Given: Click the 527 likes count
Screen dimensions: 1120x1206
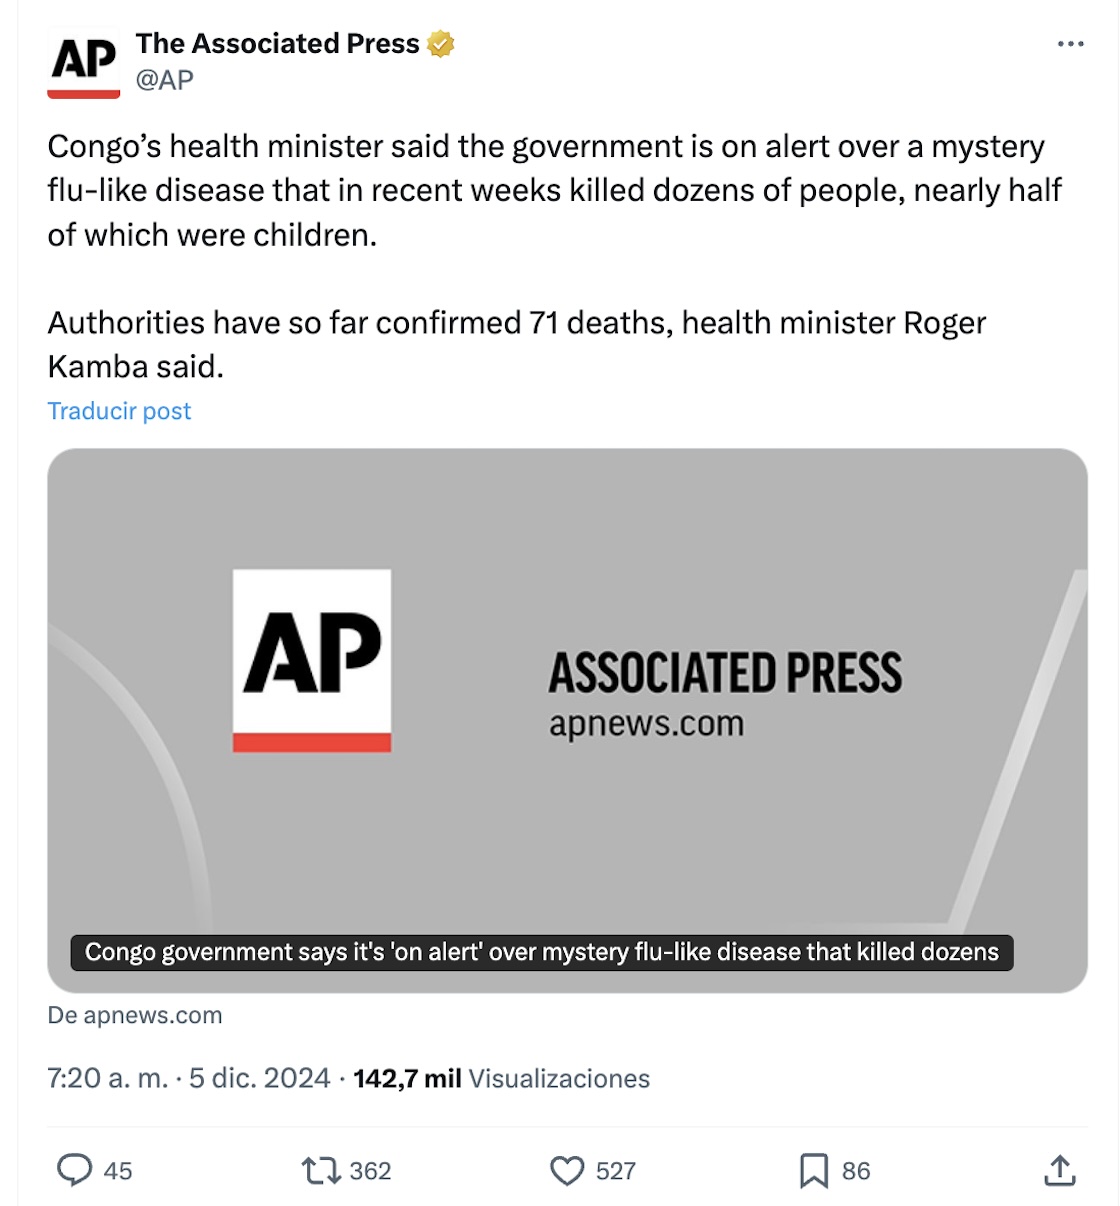Looking at the screenshot, I should (616, 1171).
